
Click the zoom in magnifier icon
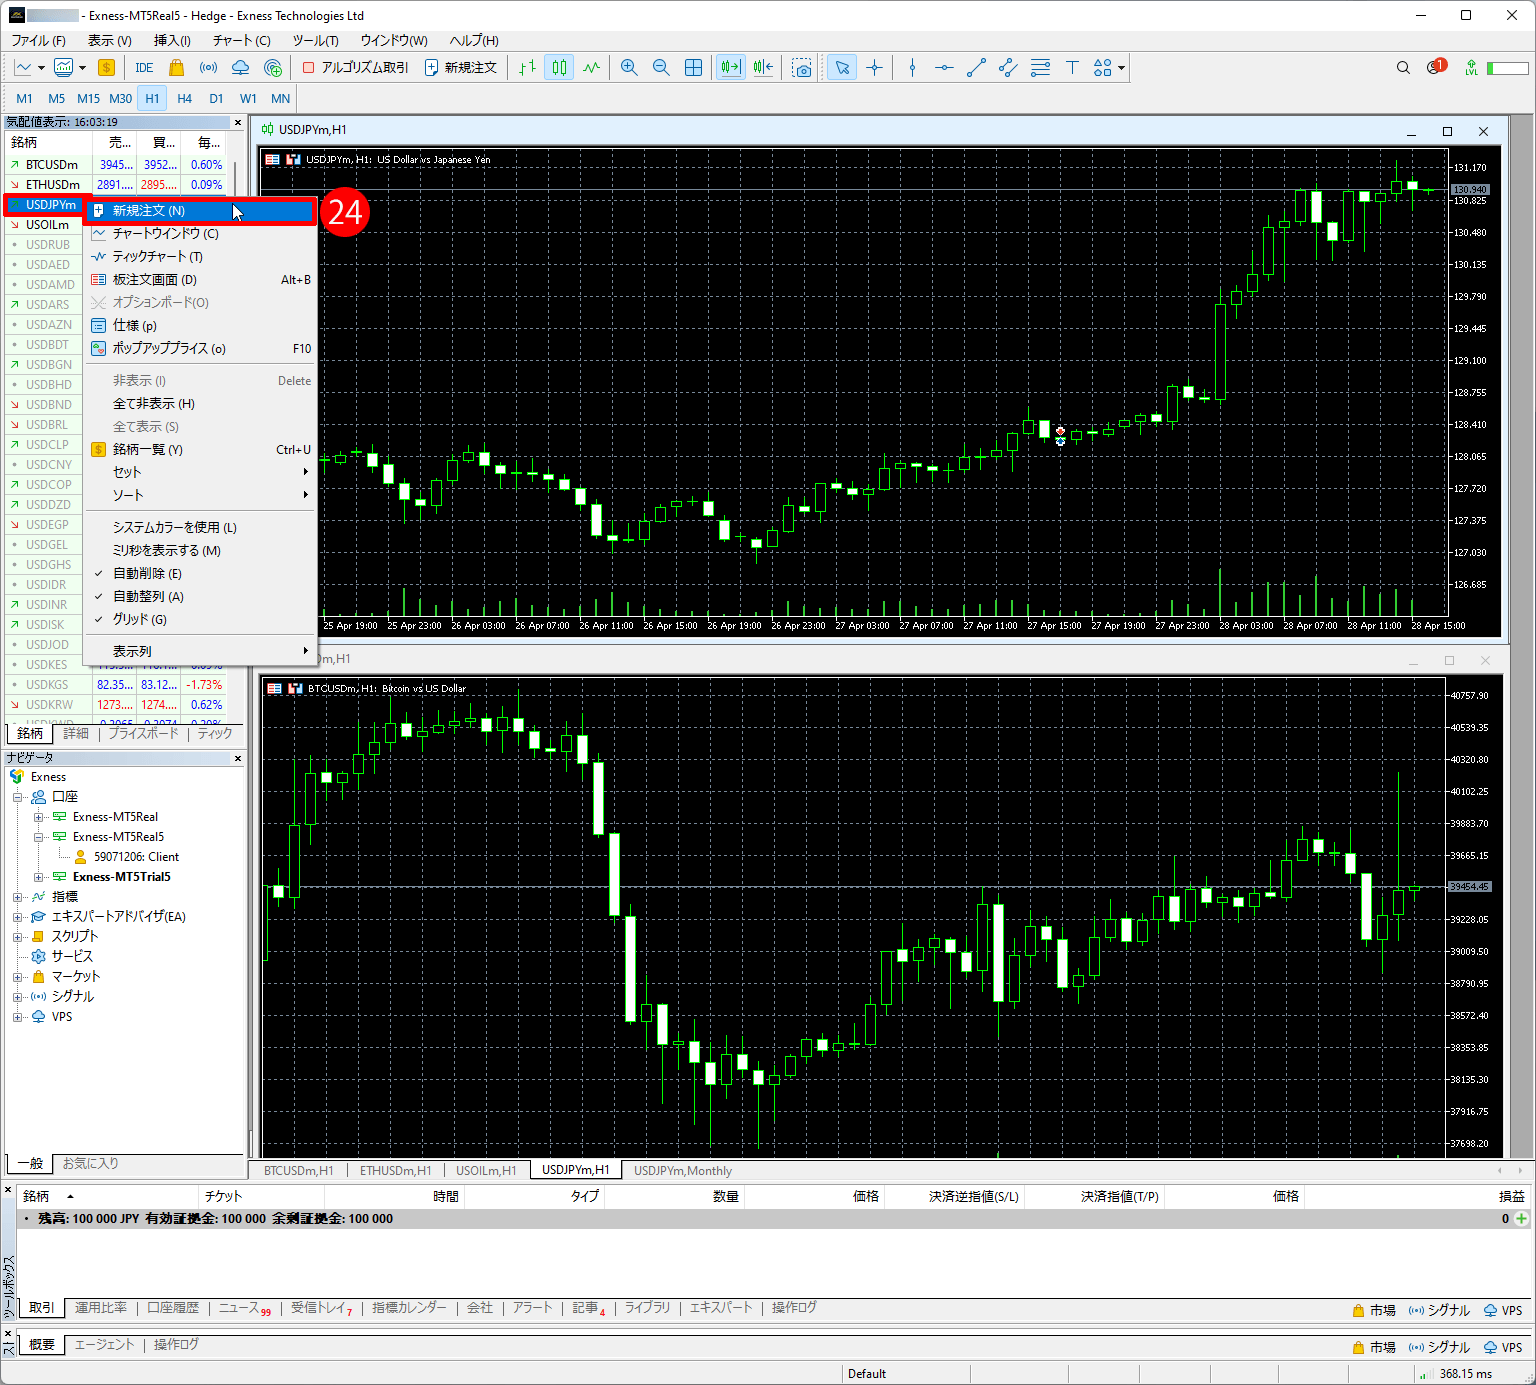(x=629, y=68)
